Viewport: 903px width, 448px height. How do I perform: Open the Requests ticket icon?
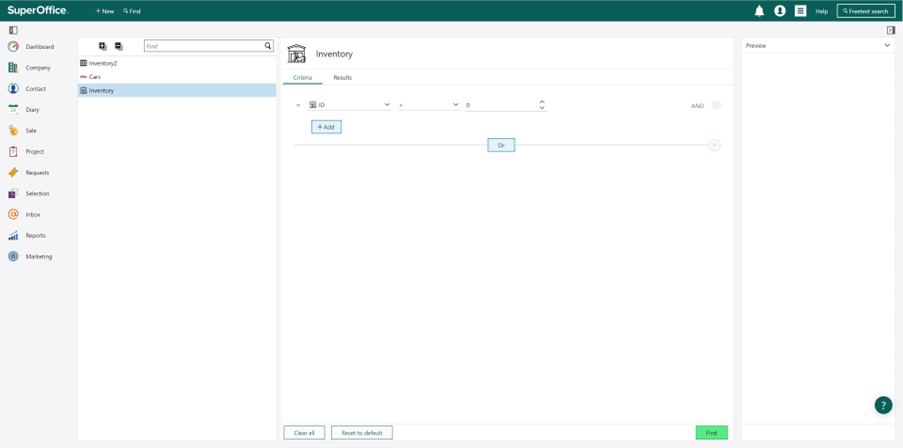click(13, 173)
